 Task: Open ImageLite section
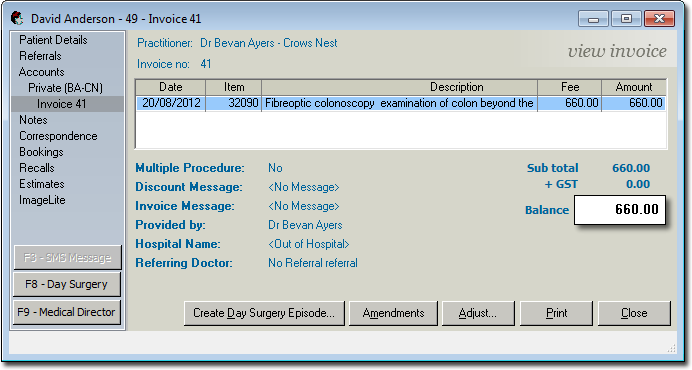[x=42, y=200]
